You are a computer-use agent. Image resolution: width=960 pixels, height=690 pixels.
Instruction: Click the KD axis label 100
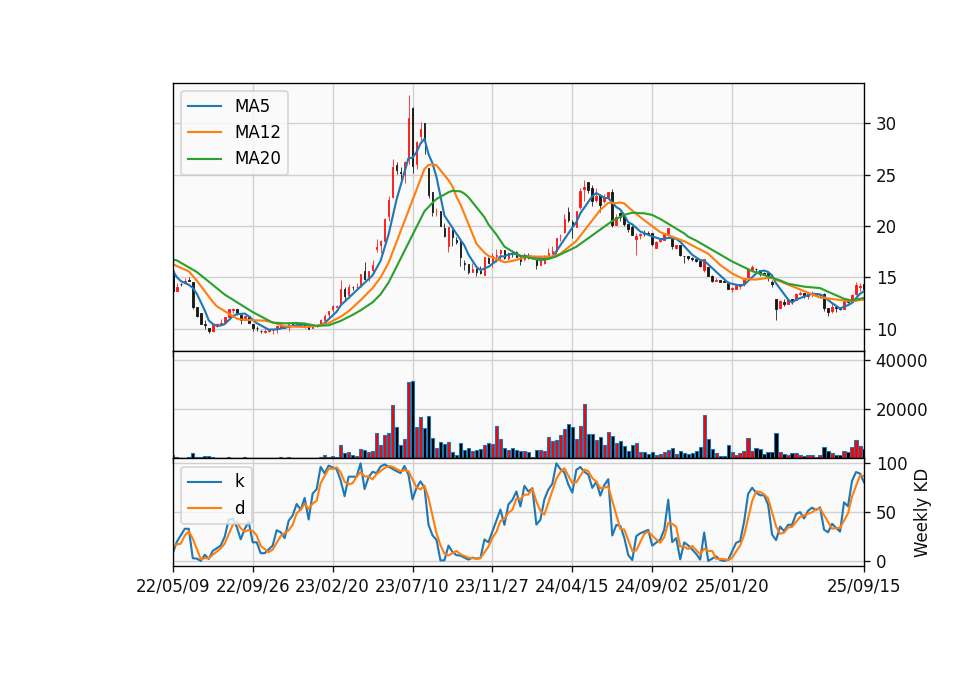(x=892, y=464)
